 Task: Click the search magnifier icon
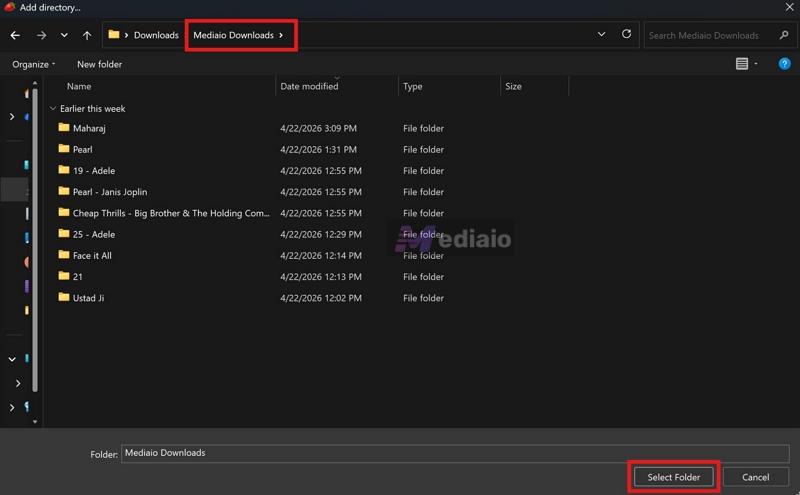click(784, 35)
